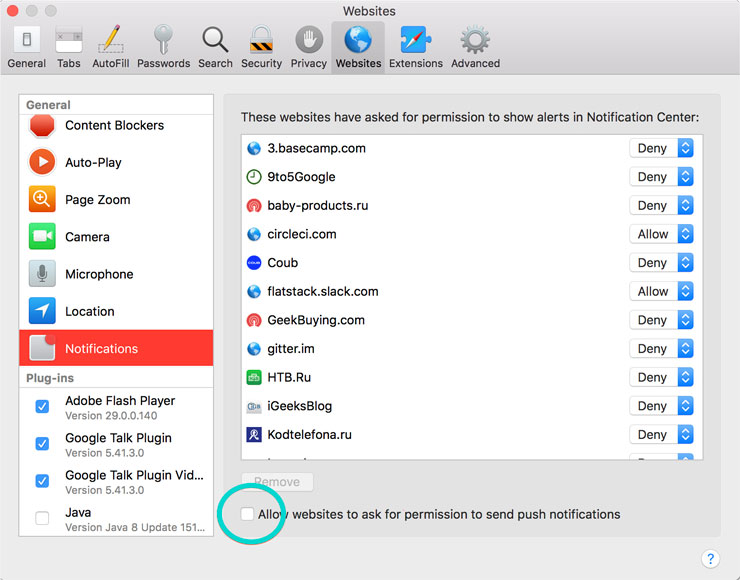
Task: Click the Coub logo icon
Action: [254, 263]
